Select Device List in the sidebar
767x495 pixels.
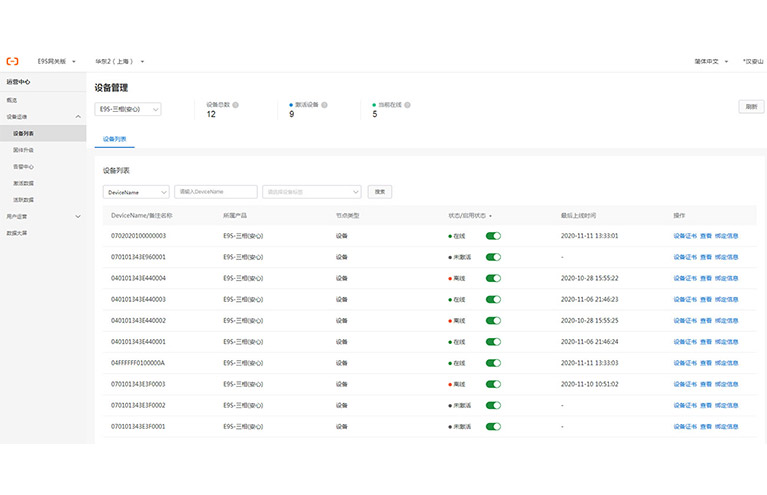pyautogui.click(x=43, y=133)
